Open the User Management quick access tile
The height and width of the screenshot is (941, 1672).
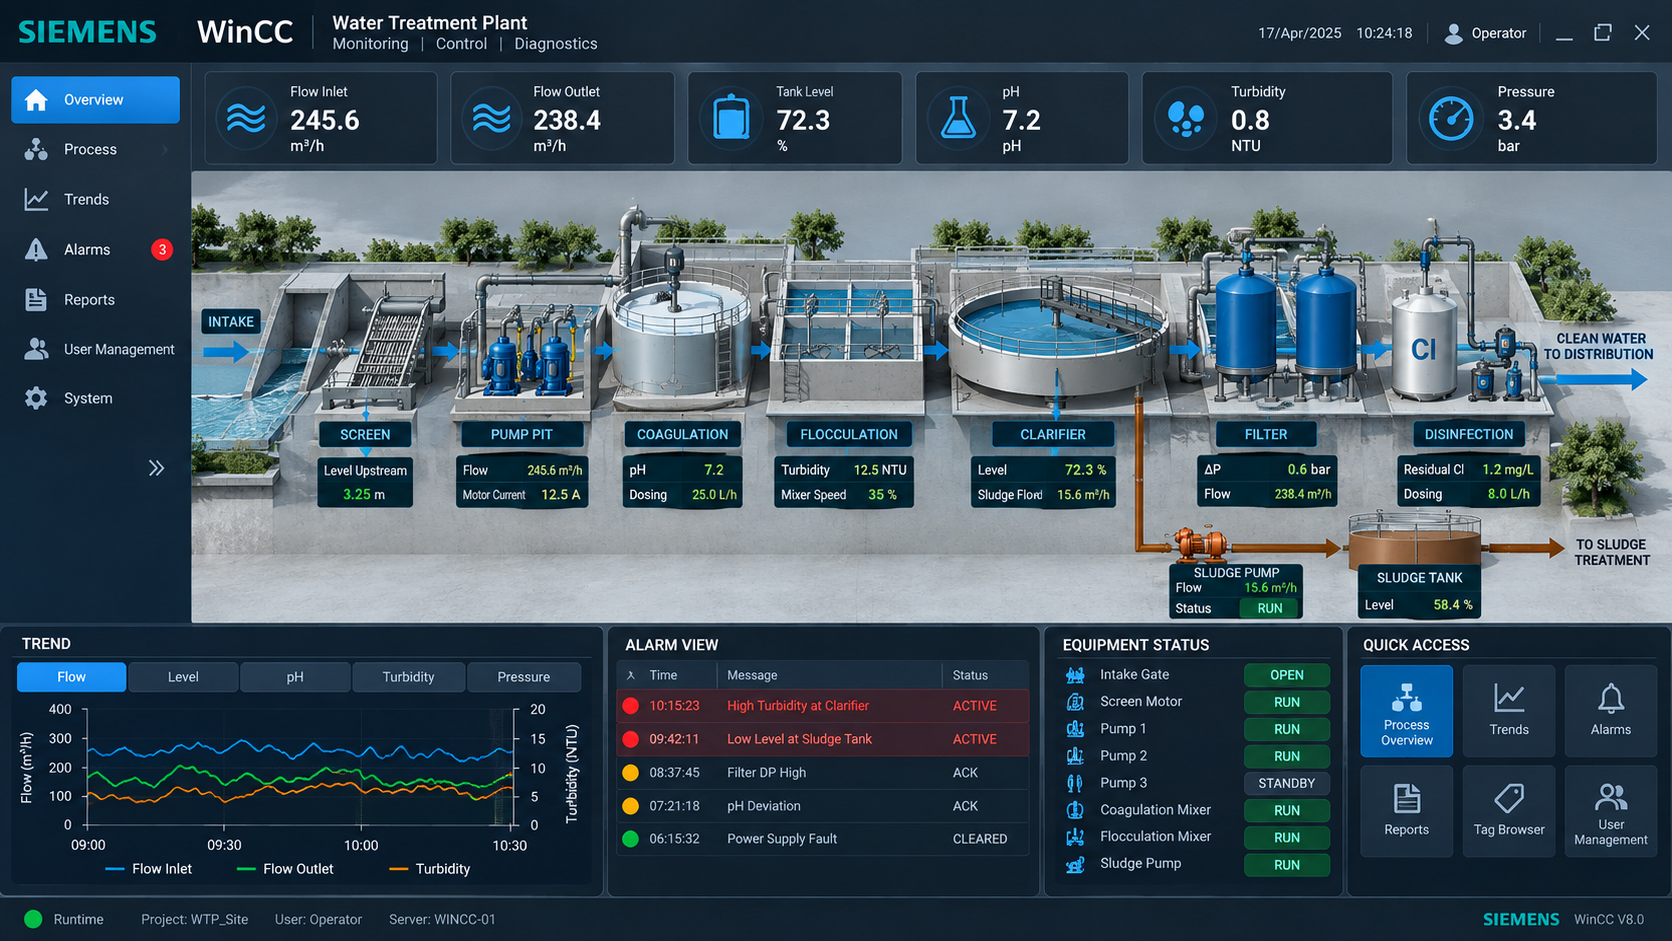tap(1611, 811)
